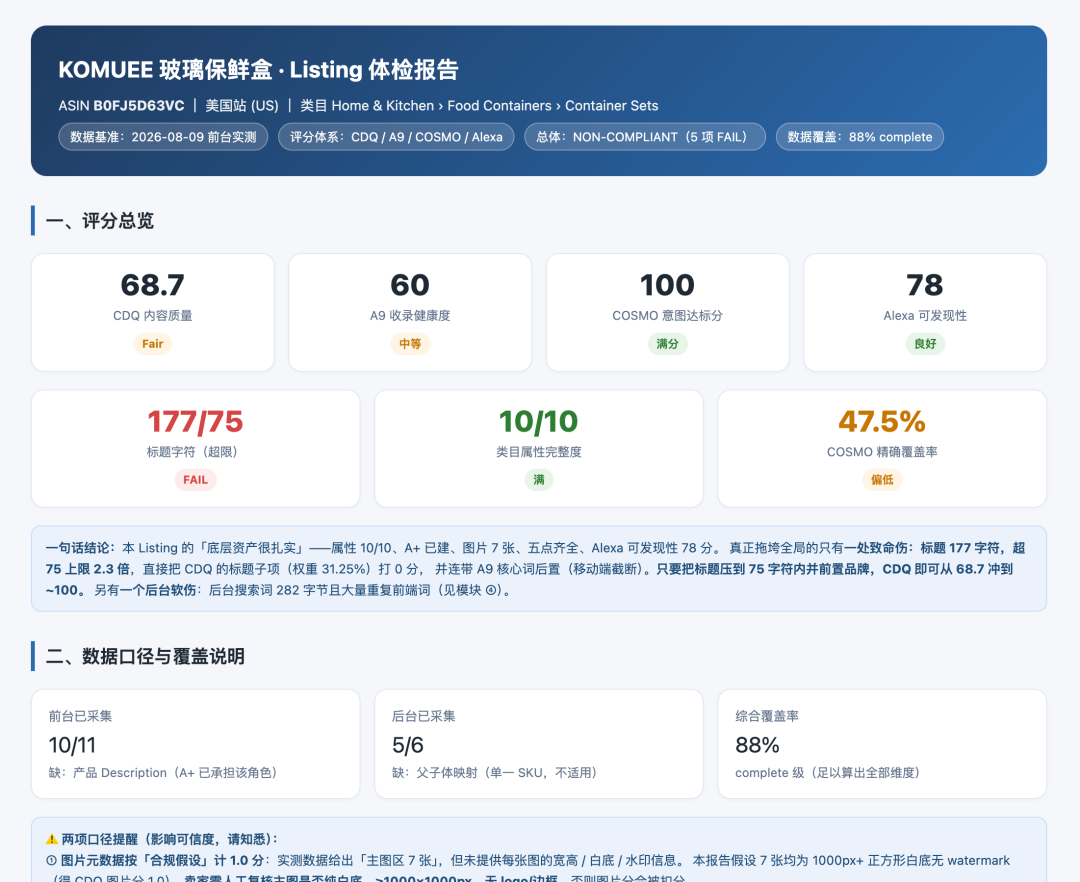Viewport: 1080px width, 882px height.
Task: Click the 数据覆盖 88% complete pill
Action: click(860, 136)
